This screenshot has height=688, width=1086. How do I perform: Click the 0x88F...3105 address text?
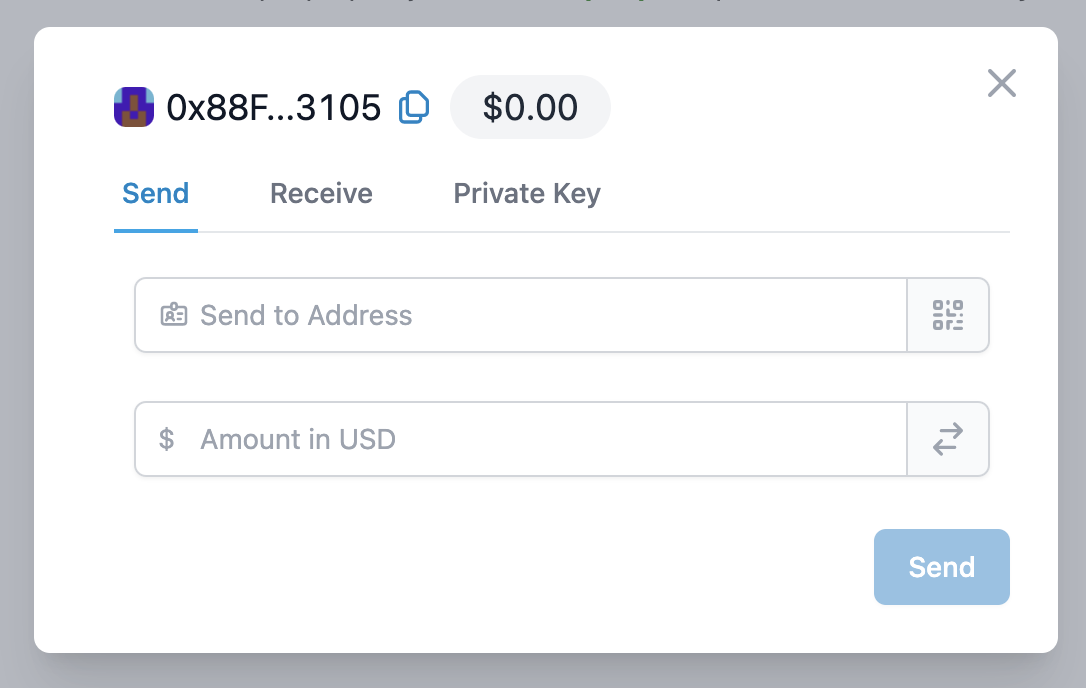[274, 107]
